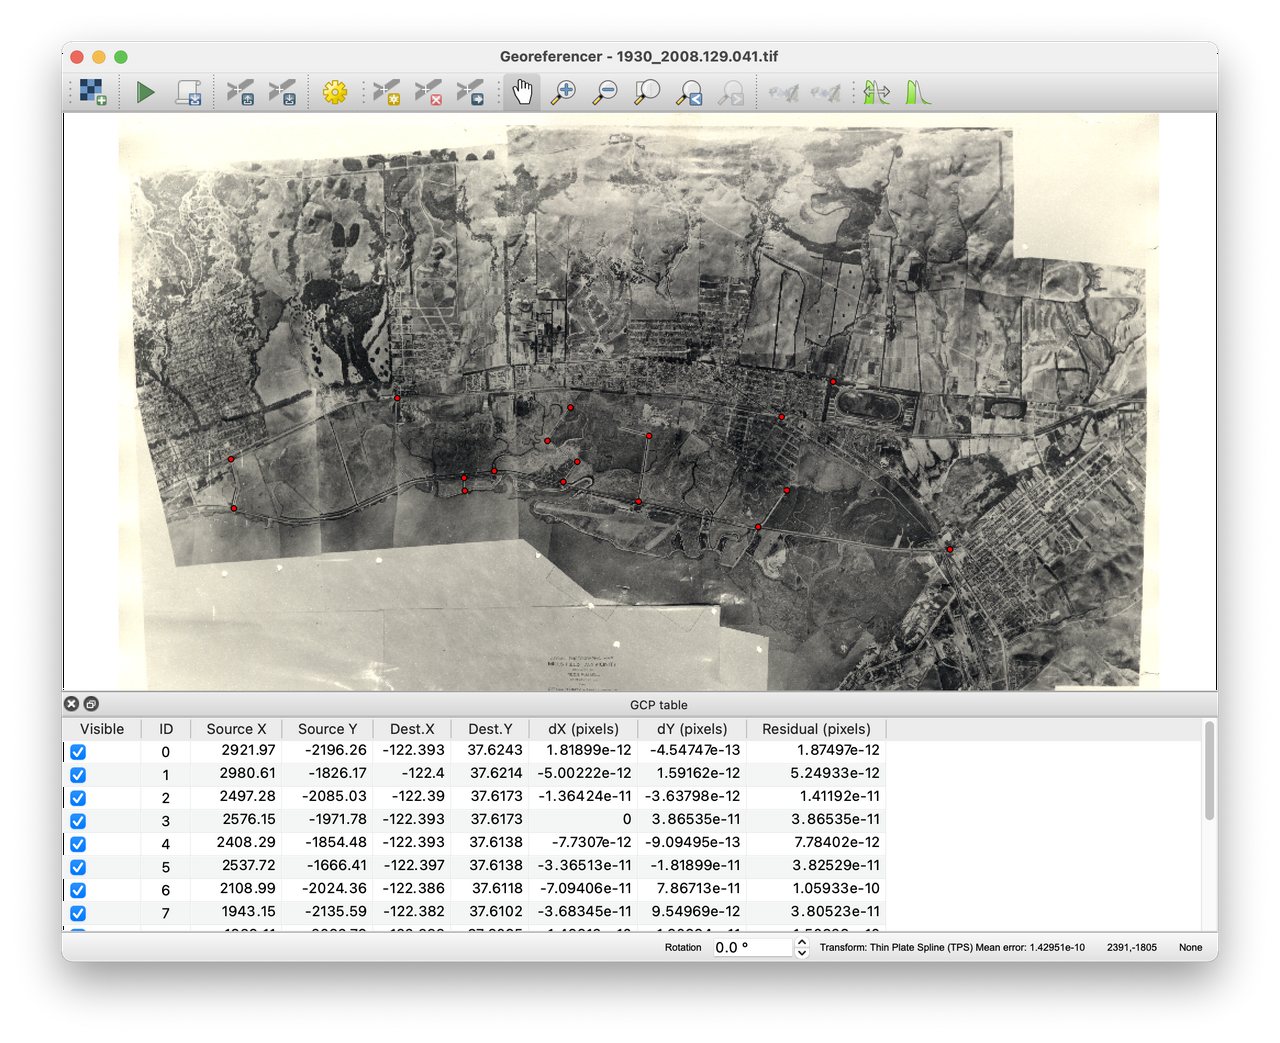Image resolution: width=1280 pixels, height=1043 pixels.
Task: Start georeferencing with the green play button
Action: pos(146,93)
